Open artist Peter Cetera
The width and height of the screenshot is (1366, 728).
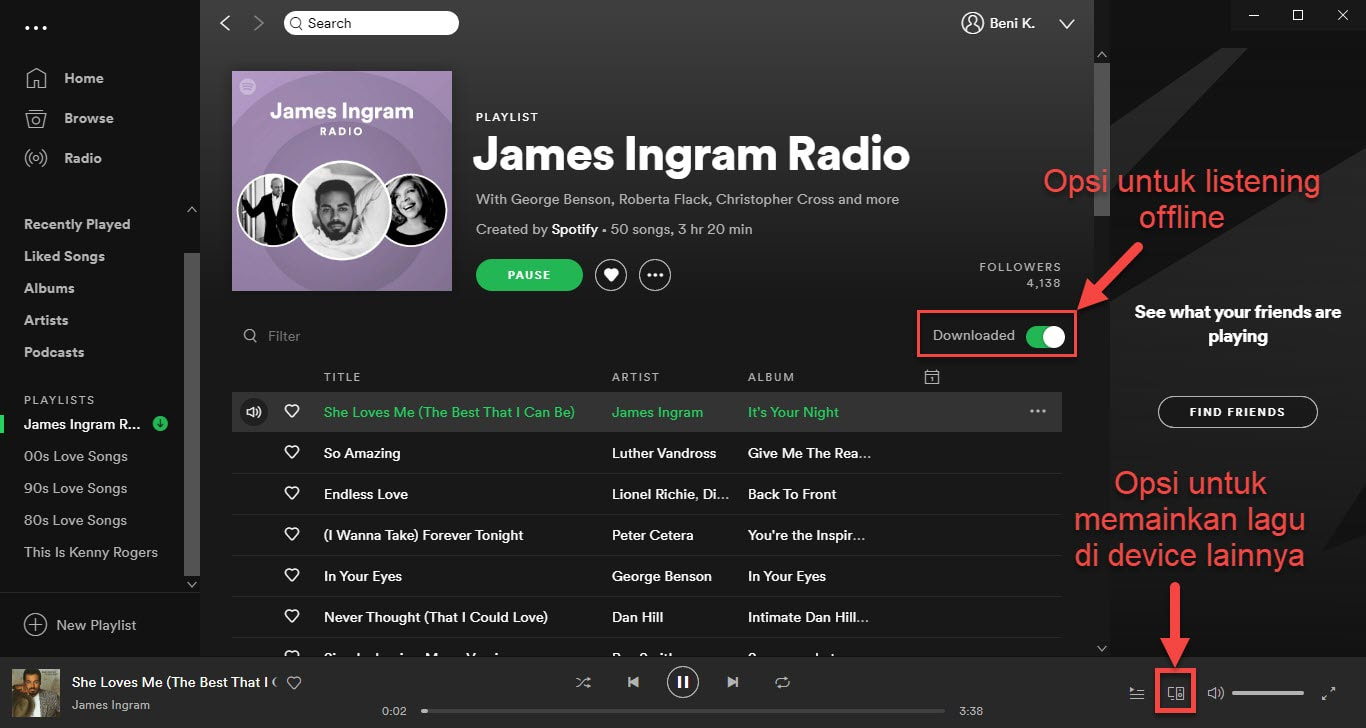652,535
